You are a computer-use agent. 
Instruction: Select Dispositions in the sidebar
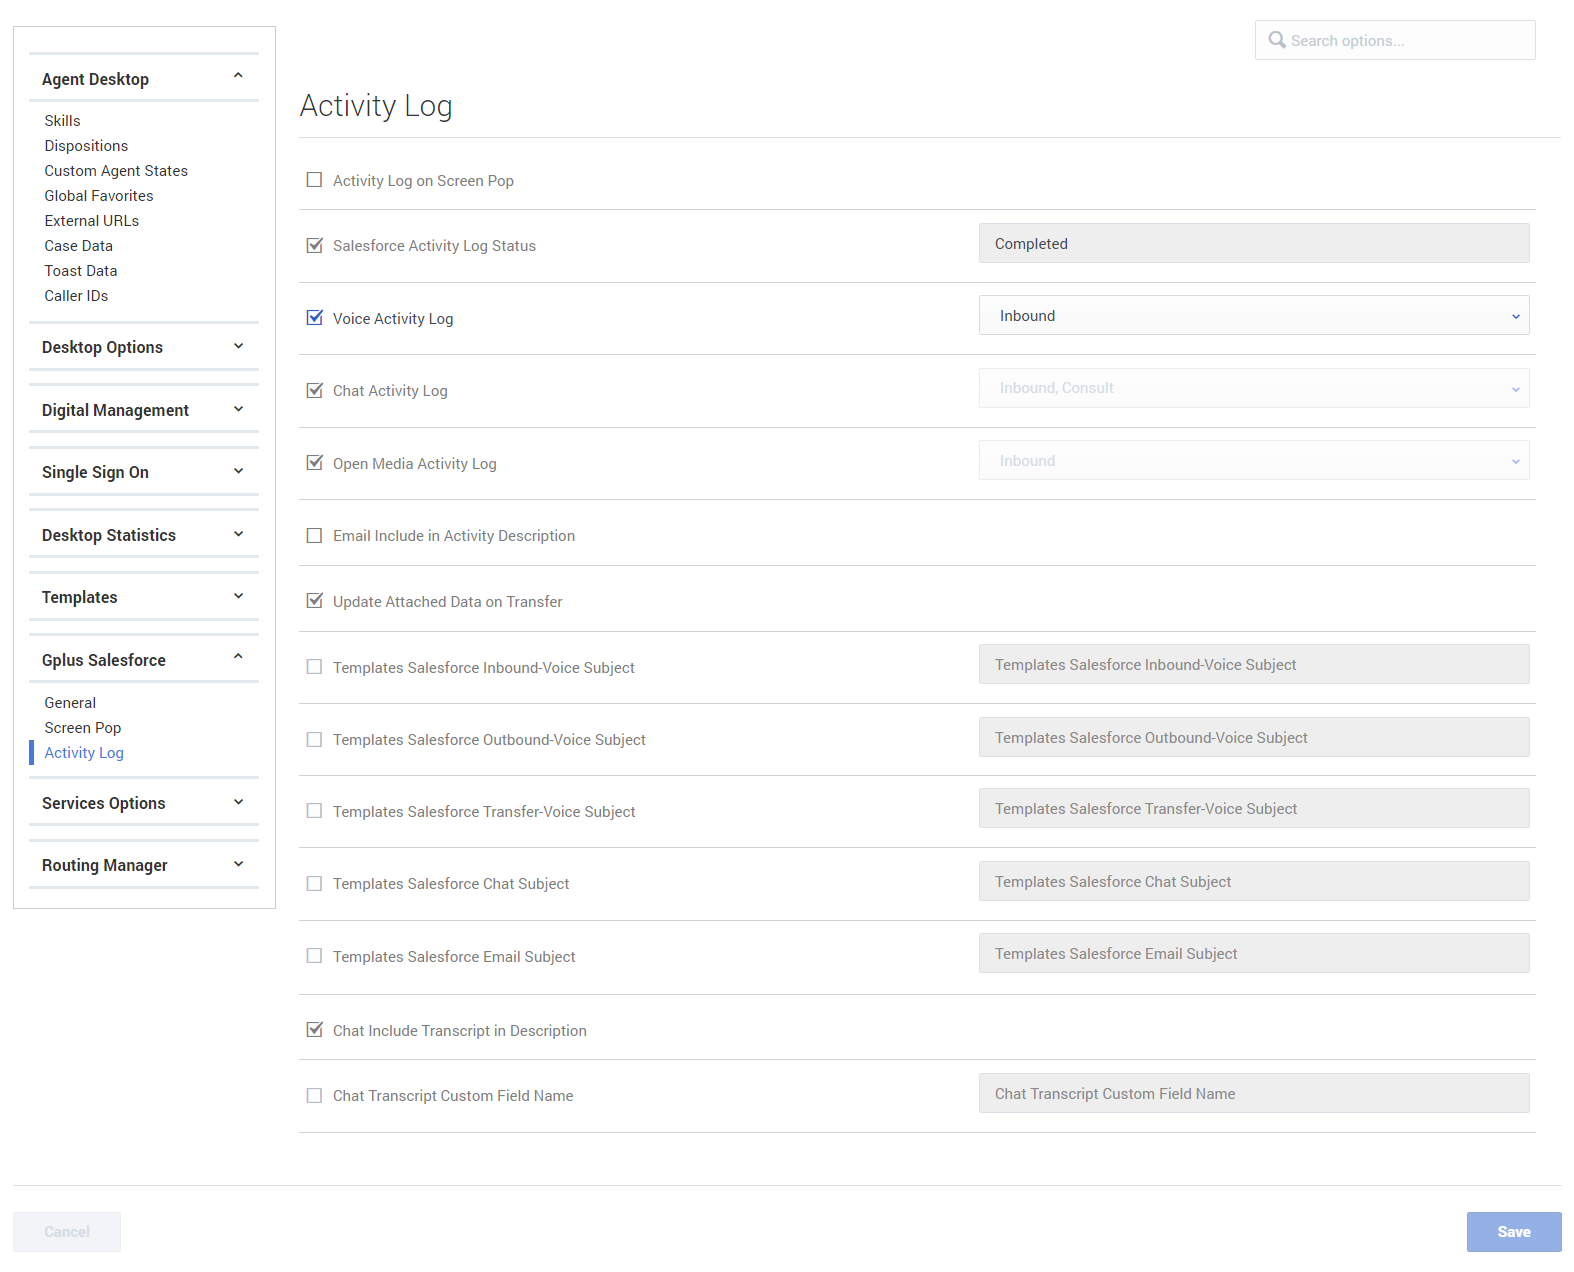pyautogui.click(x=86, y=146)
